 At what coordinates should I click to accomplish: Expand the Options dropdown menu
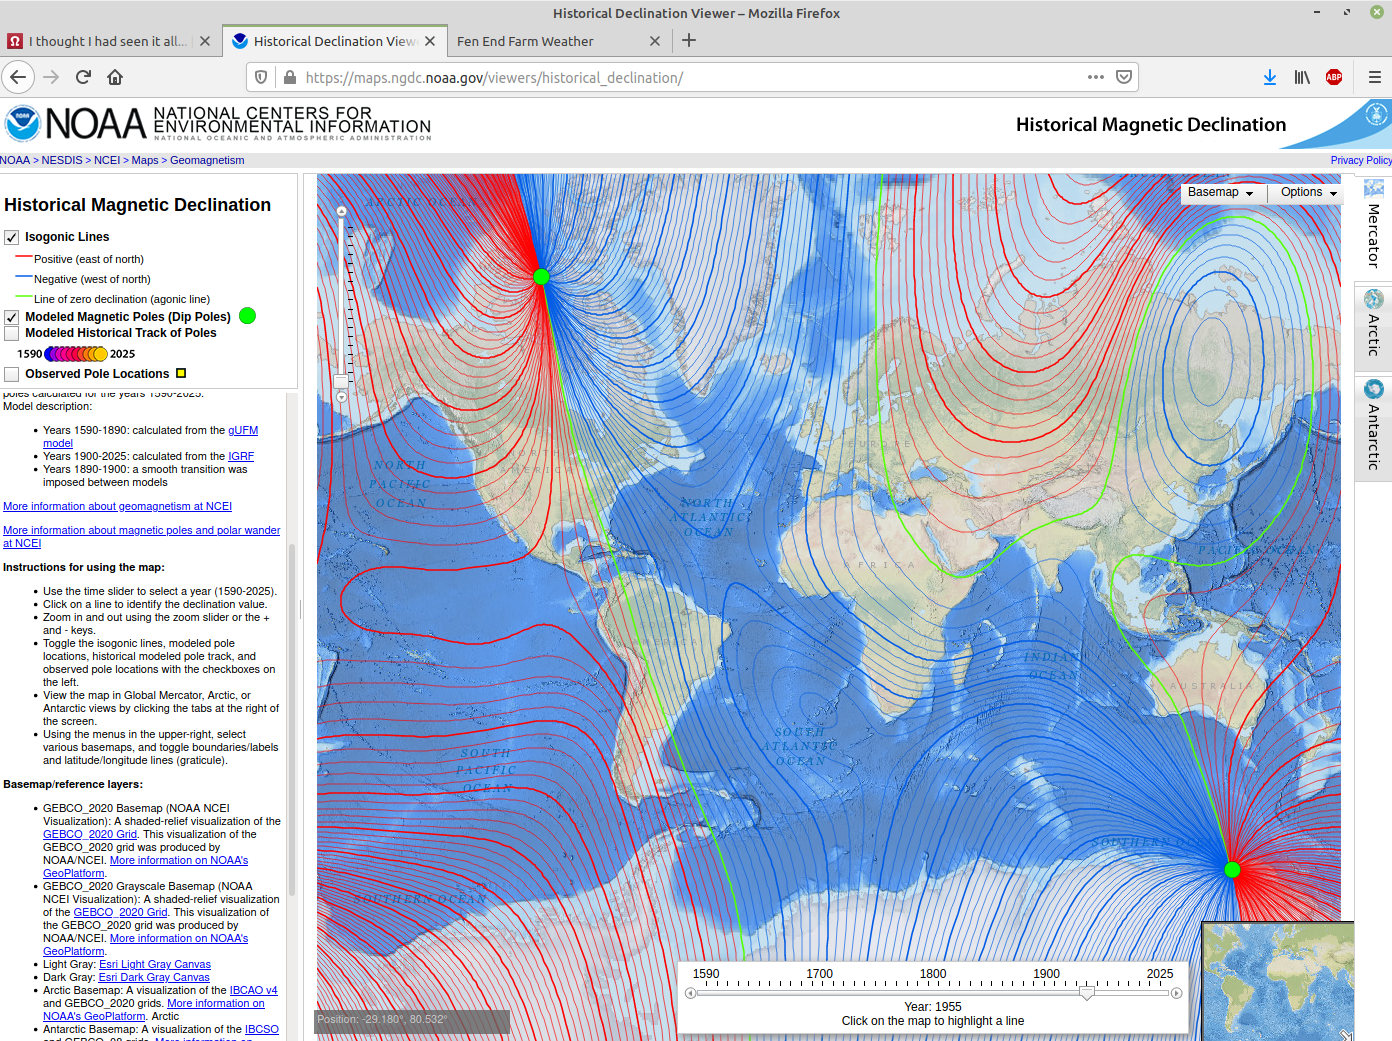[1308, 192]
